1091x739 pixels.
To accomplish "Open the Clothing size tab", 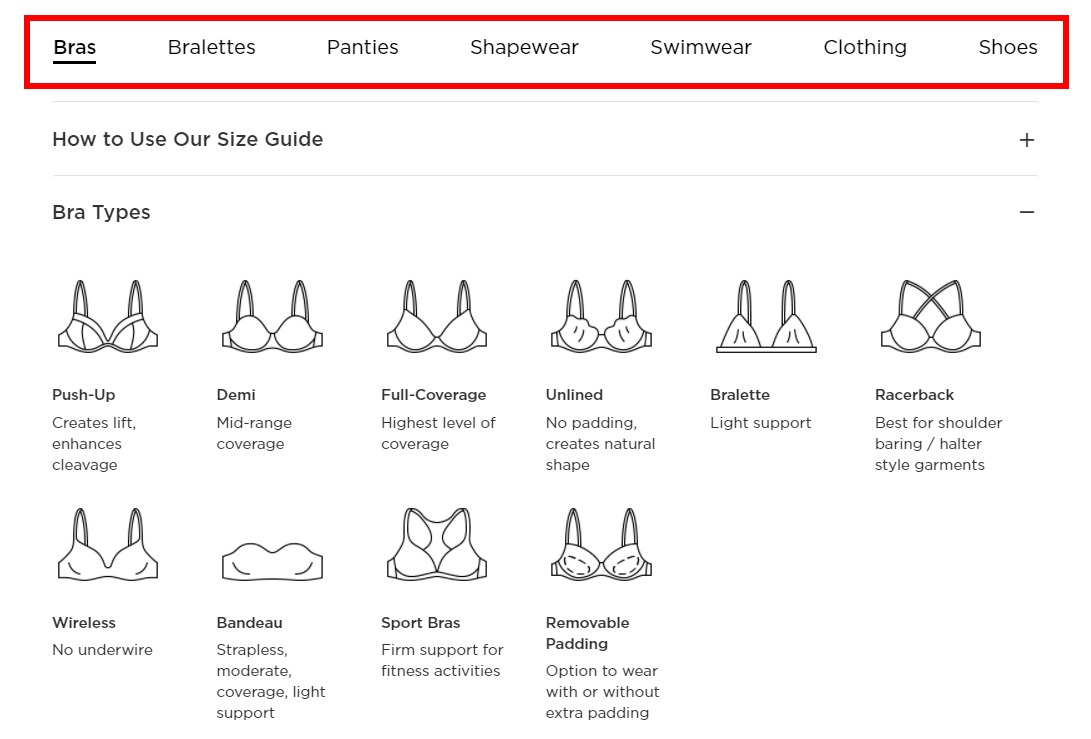I will pyautogui.click(x=865, y=47).
